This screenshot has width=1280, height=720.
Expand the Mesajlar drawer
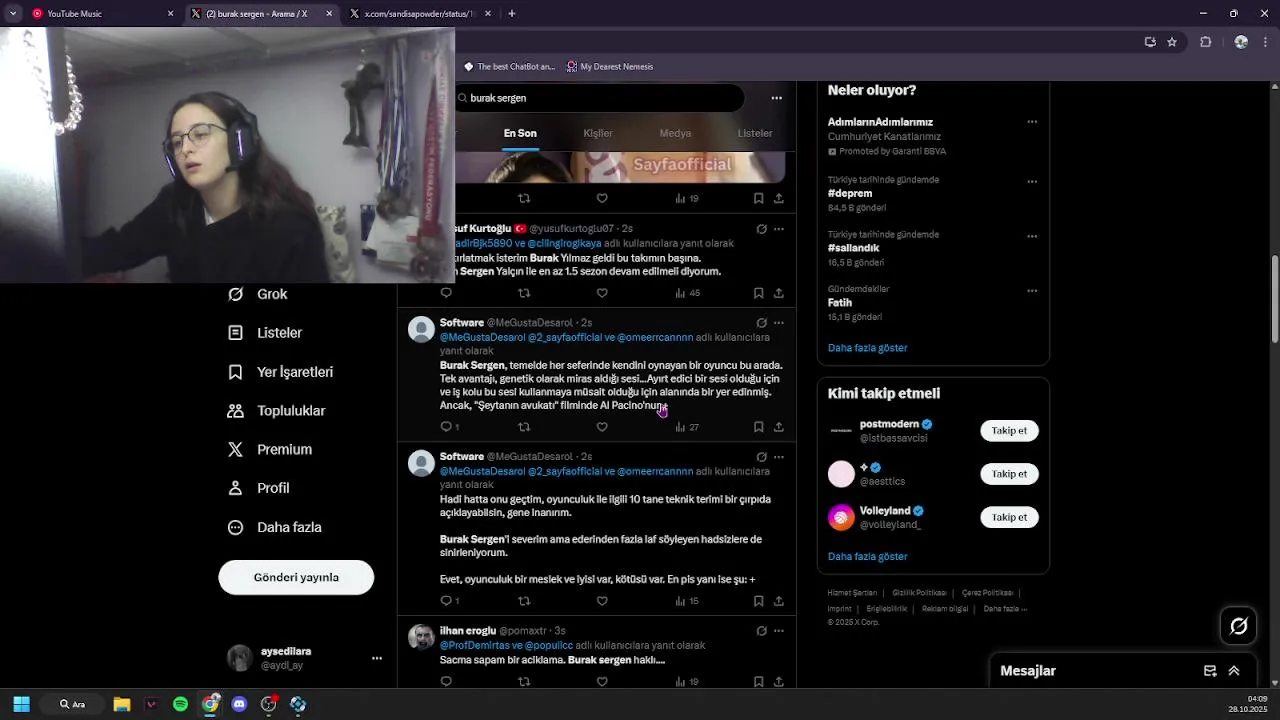pyautogui.click(x=1234, y=671)
